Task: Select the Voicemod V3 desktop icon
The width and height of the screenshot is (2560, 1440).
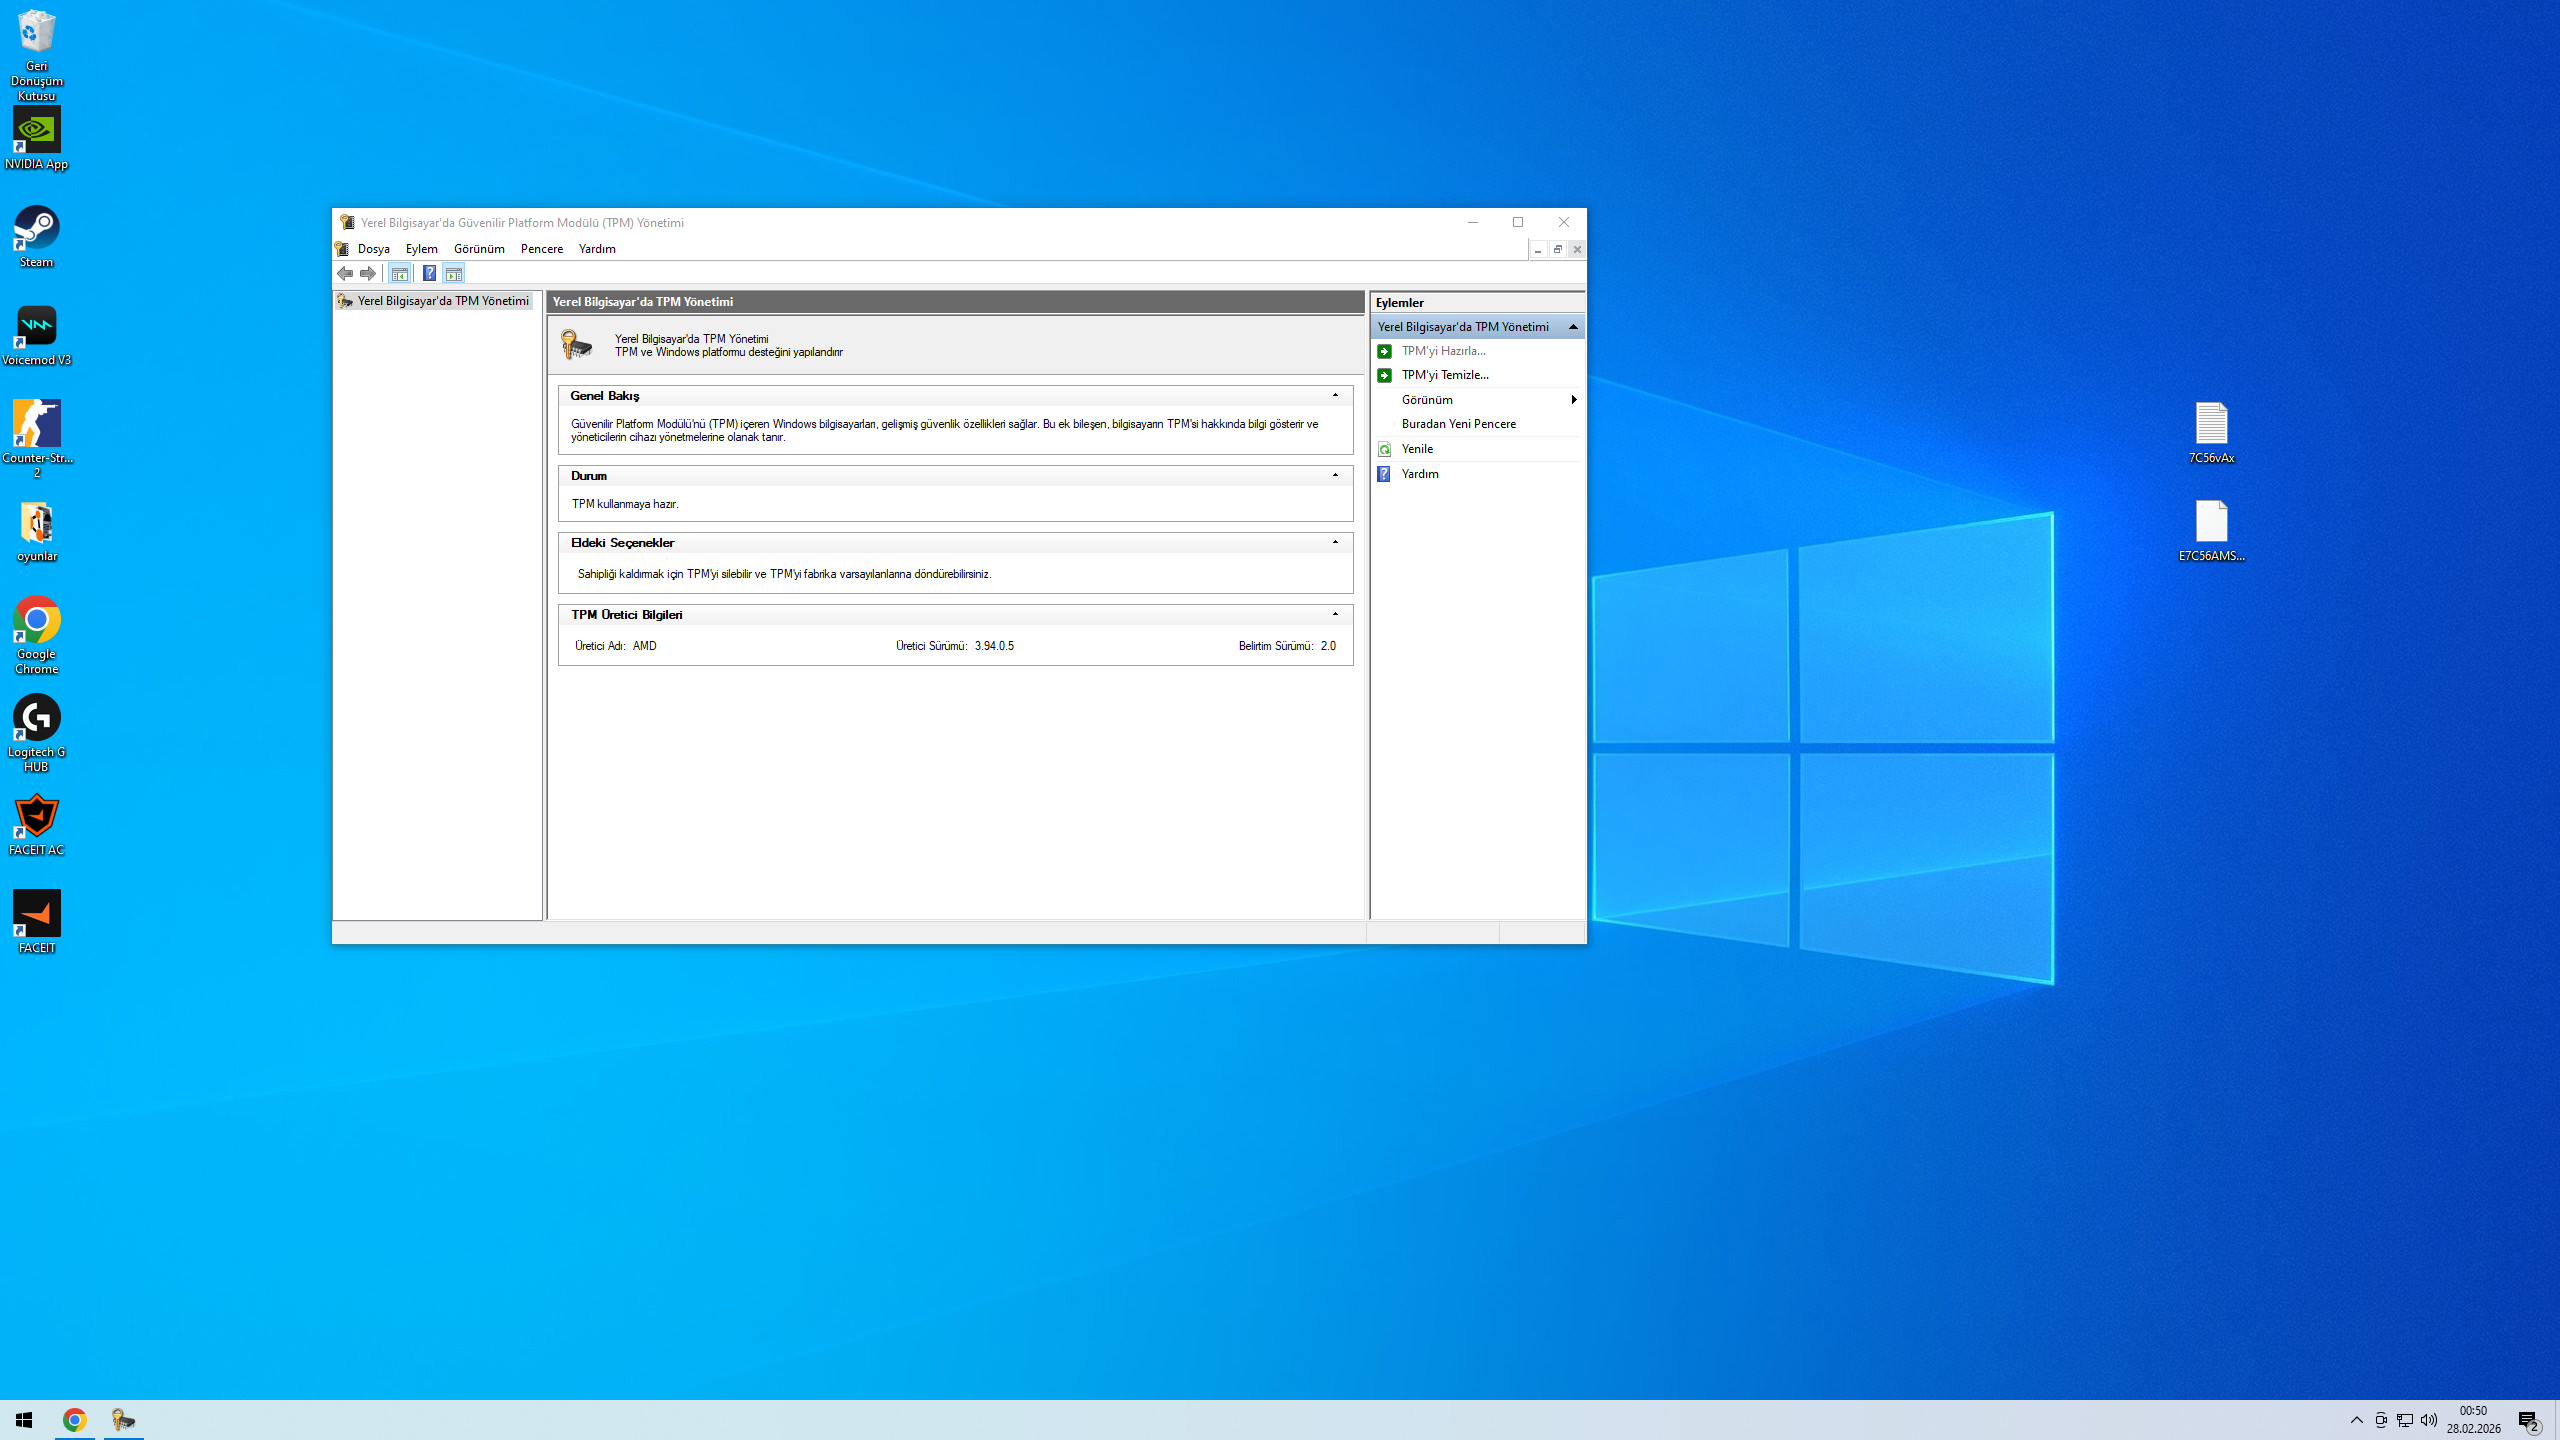Action: [36, 334]
